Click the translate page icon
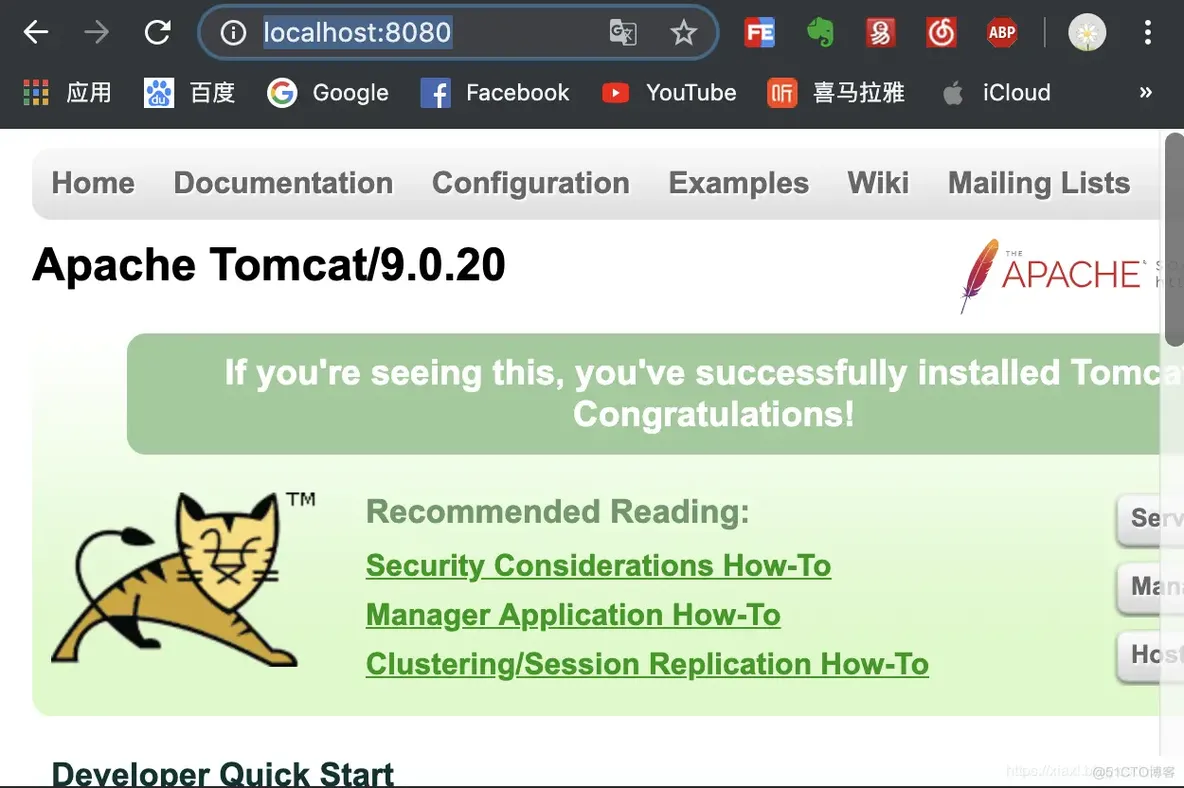This screenshot has width=1184, height=788. (623, 32)
